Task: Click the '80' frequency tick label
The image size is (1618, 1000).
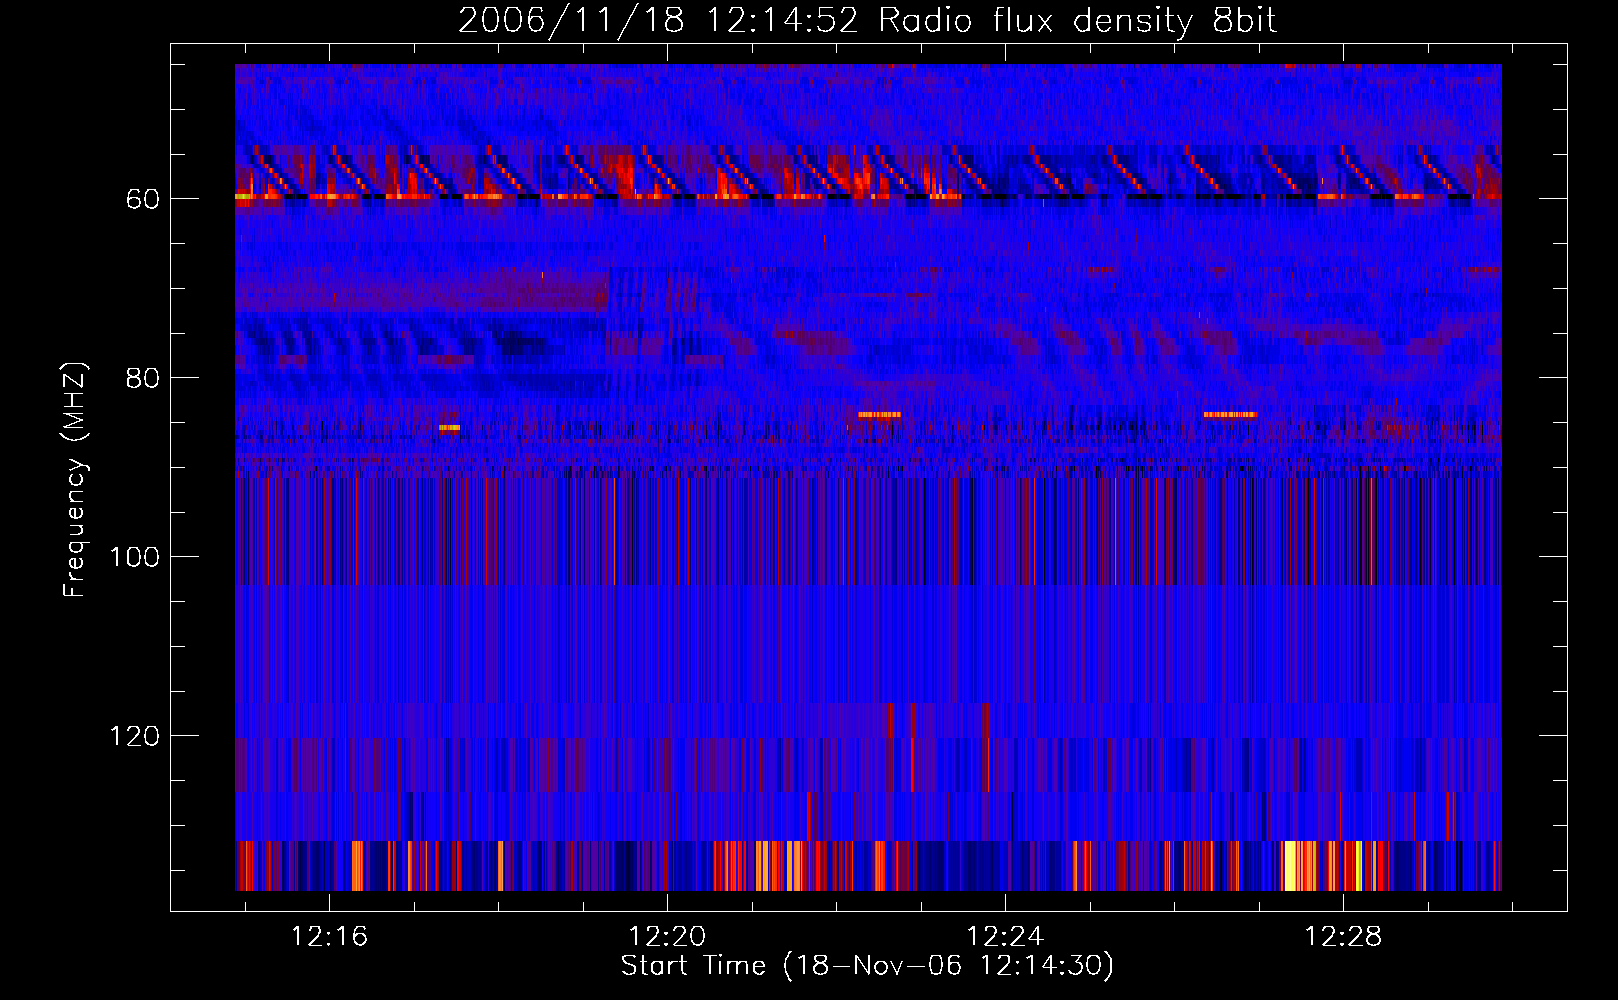Action: [143, 378]
